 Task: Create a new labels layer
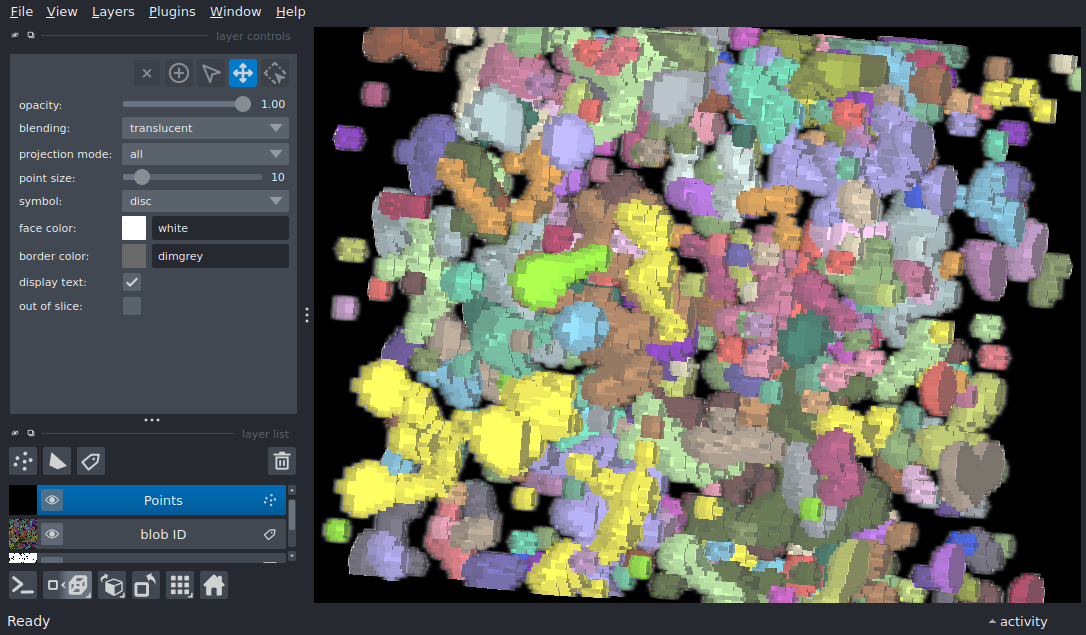(x=91, y=461)
